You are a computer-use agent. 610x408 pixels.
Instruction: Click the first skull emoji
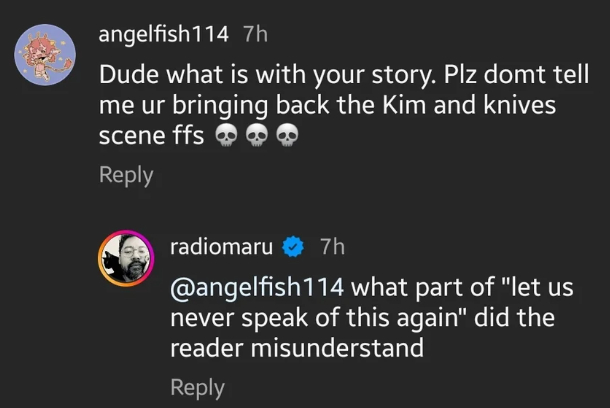[x=224, y=136]
